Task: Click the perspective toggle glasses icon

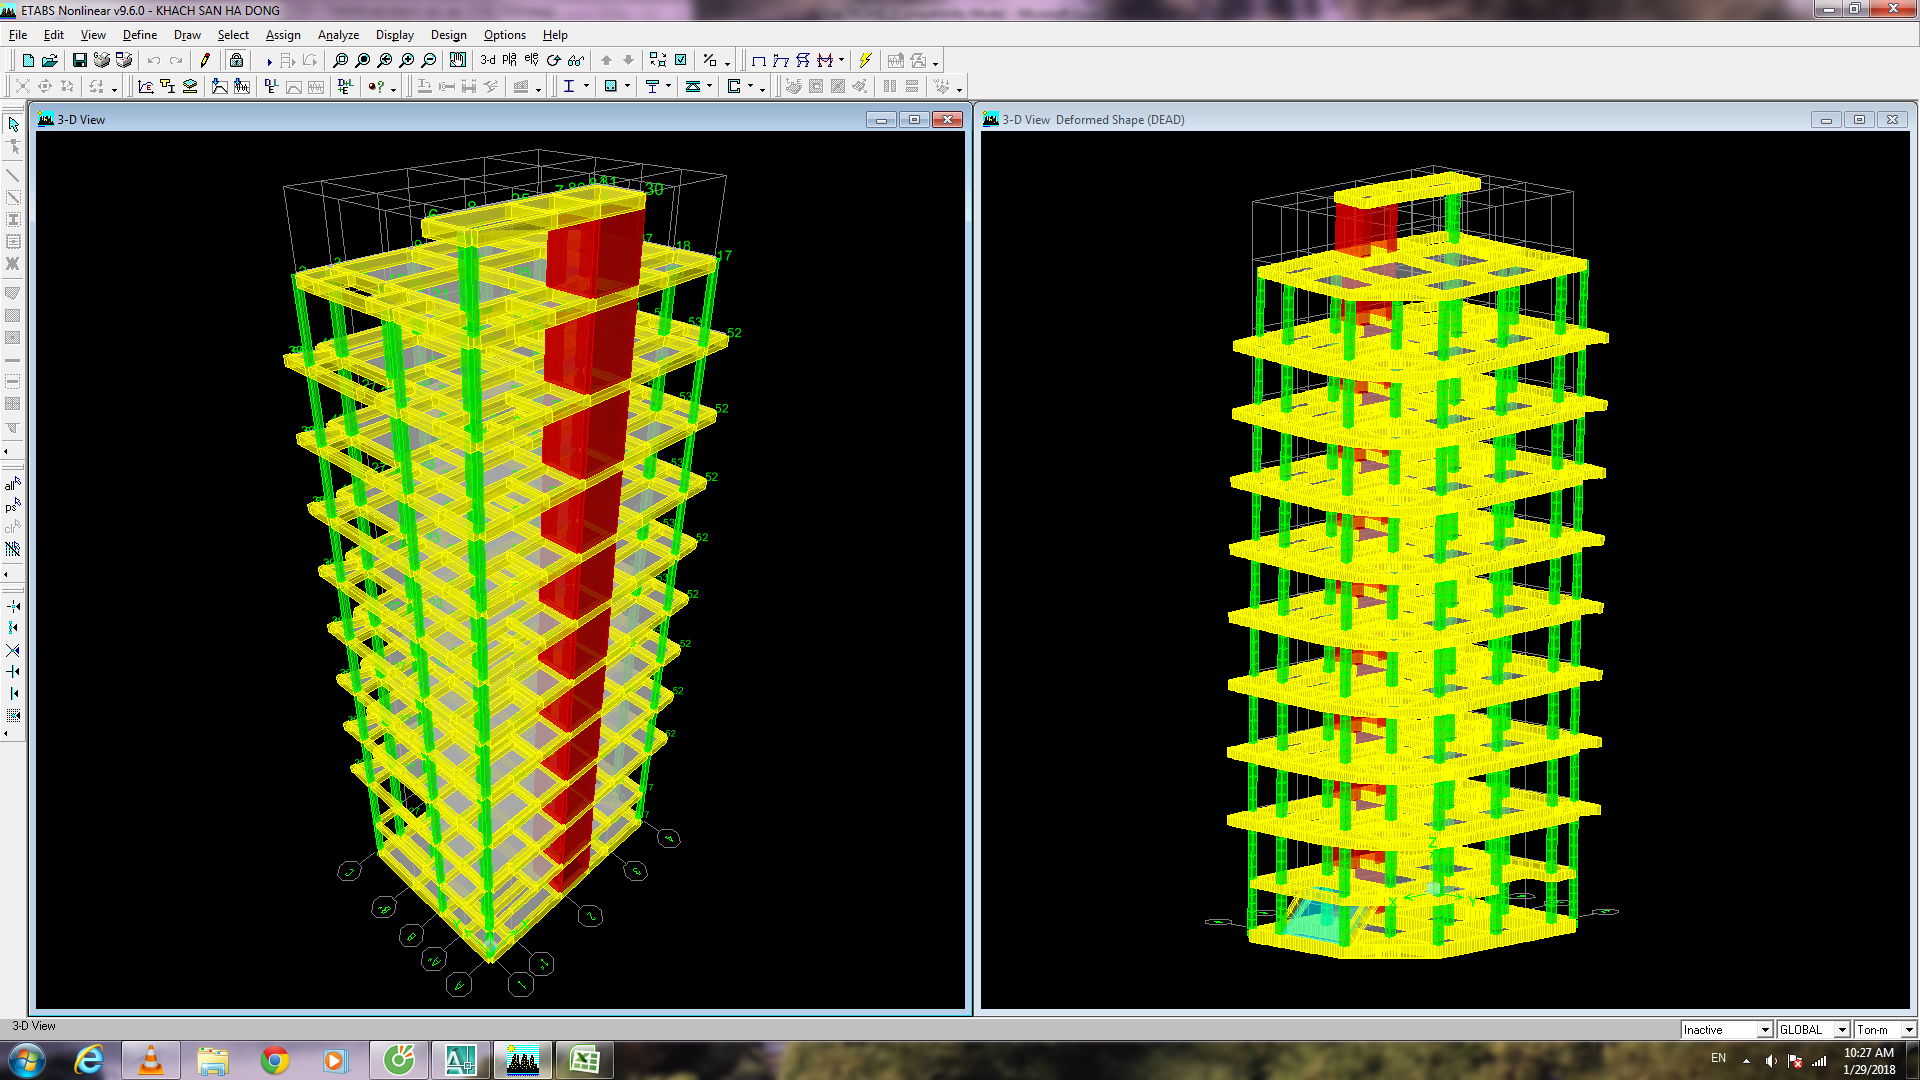Action: point(575,61)
